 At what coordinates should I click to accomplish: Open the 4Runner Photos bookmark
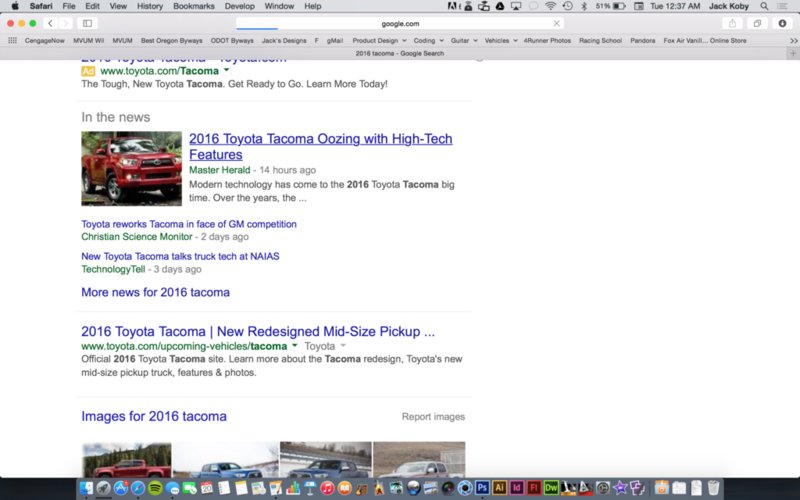[547, 40]
